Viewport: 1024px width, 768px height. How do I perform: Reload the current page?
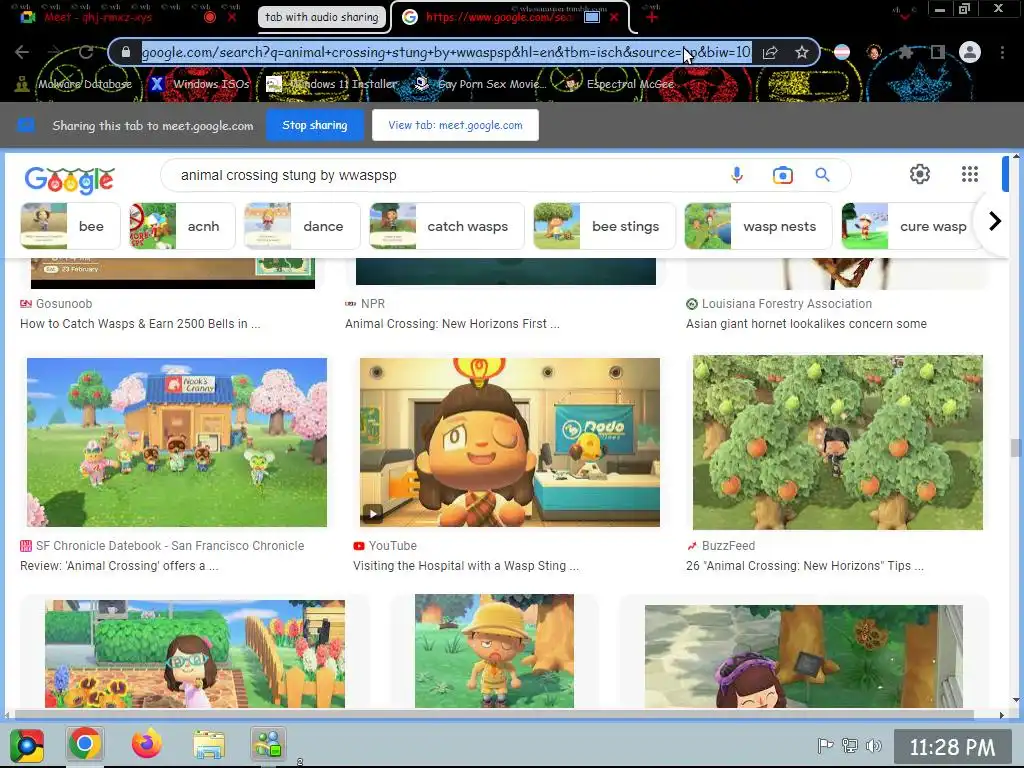click(x=86, y=52)
